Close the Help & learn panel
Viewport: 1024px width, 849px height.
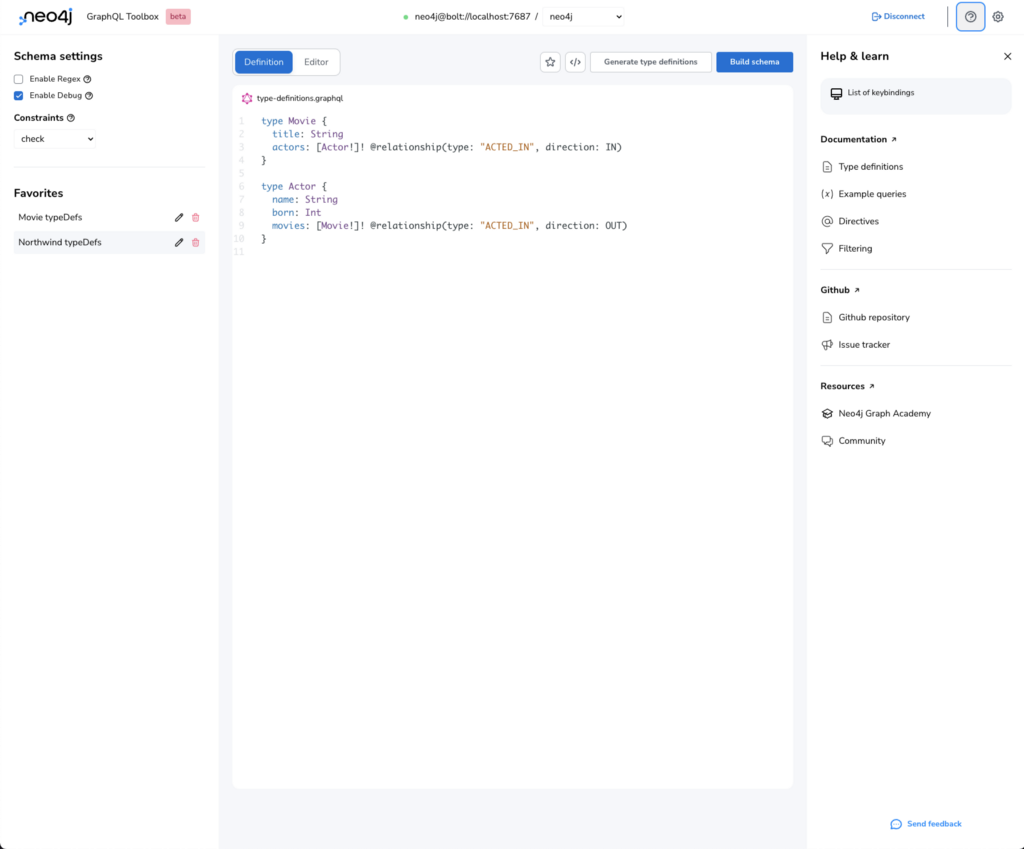point(1008,56)
